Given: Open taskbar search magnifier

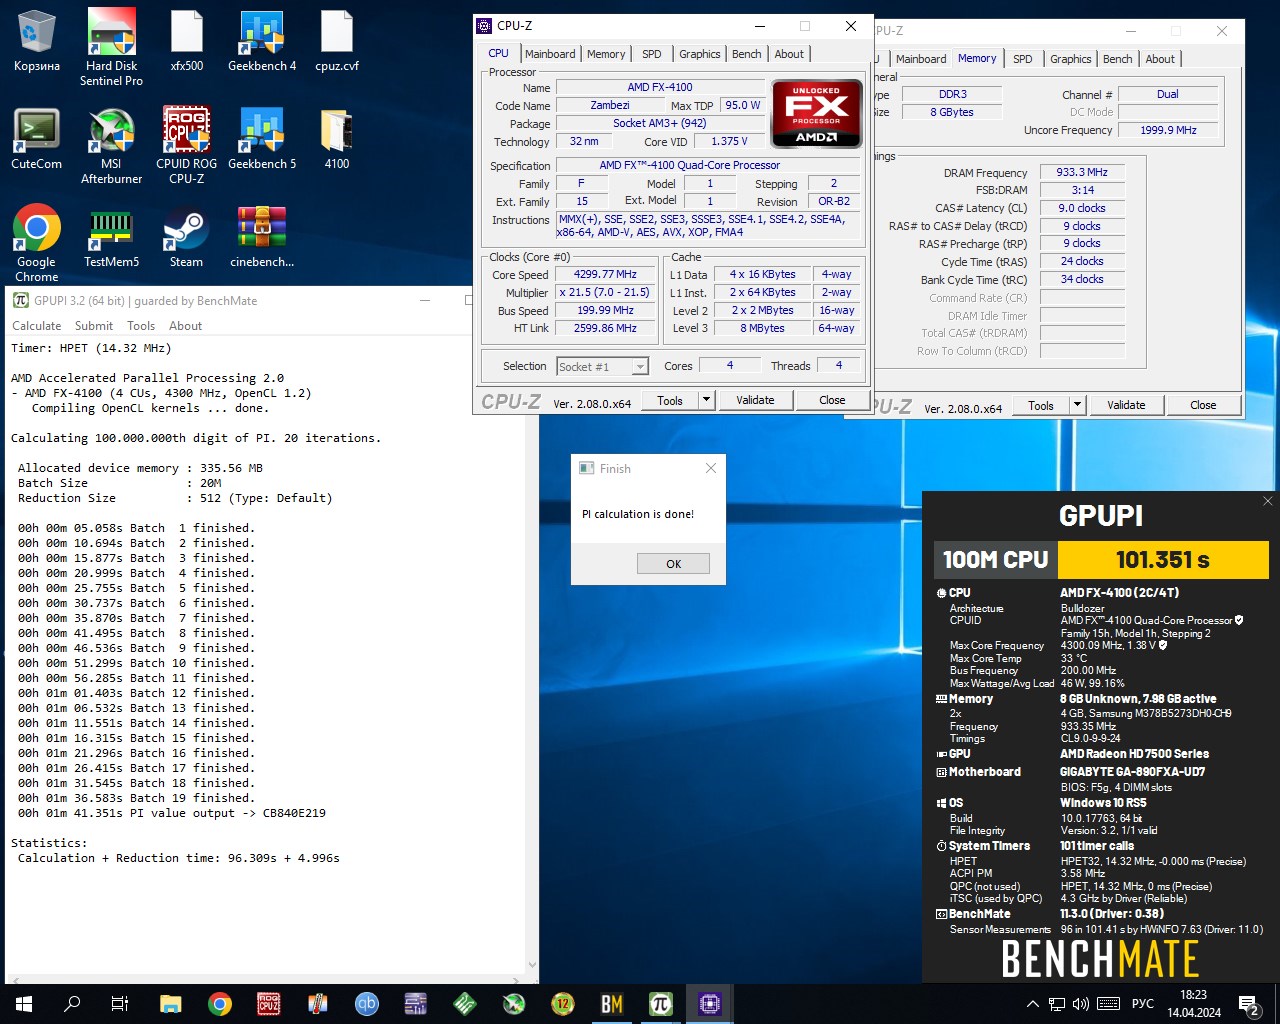Looking at the screenshot, I should [72, 1004].
